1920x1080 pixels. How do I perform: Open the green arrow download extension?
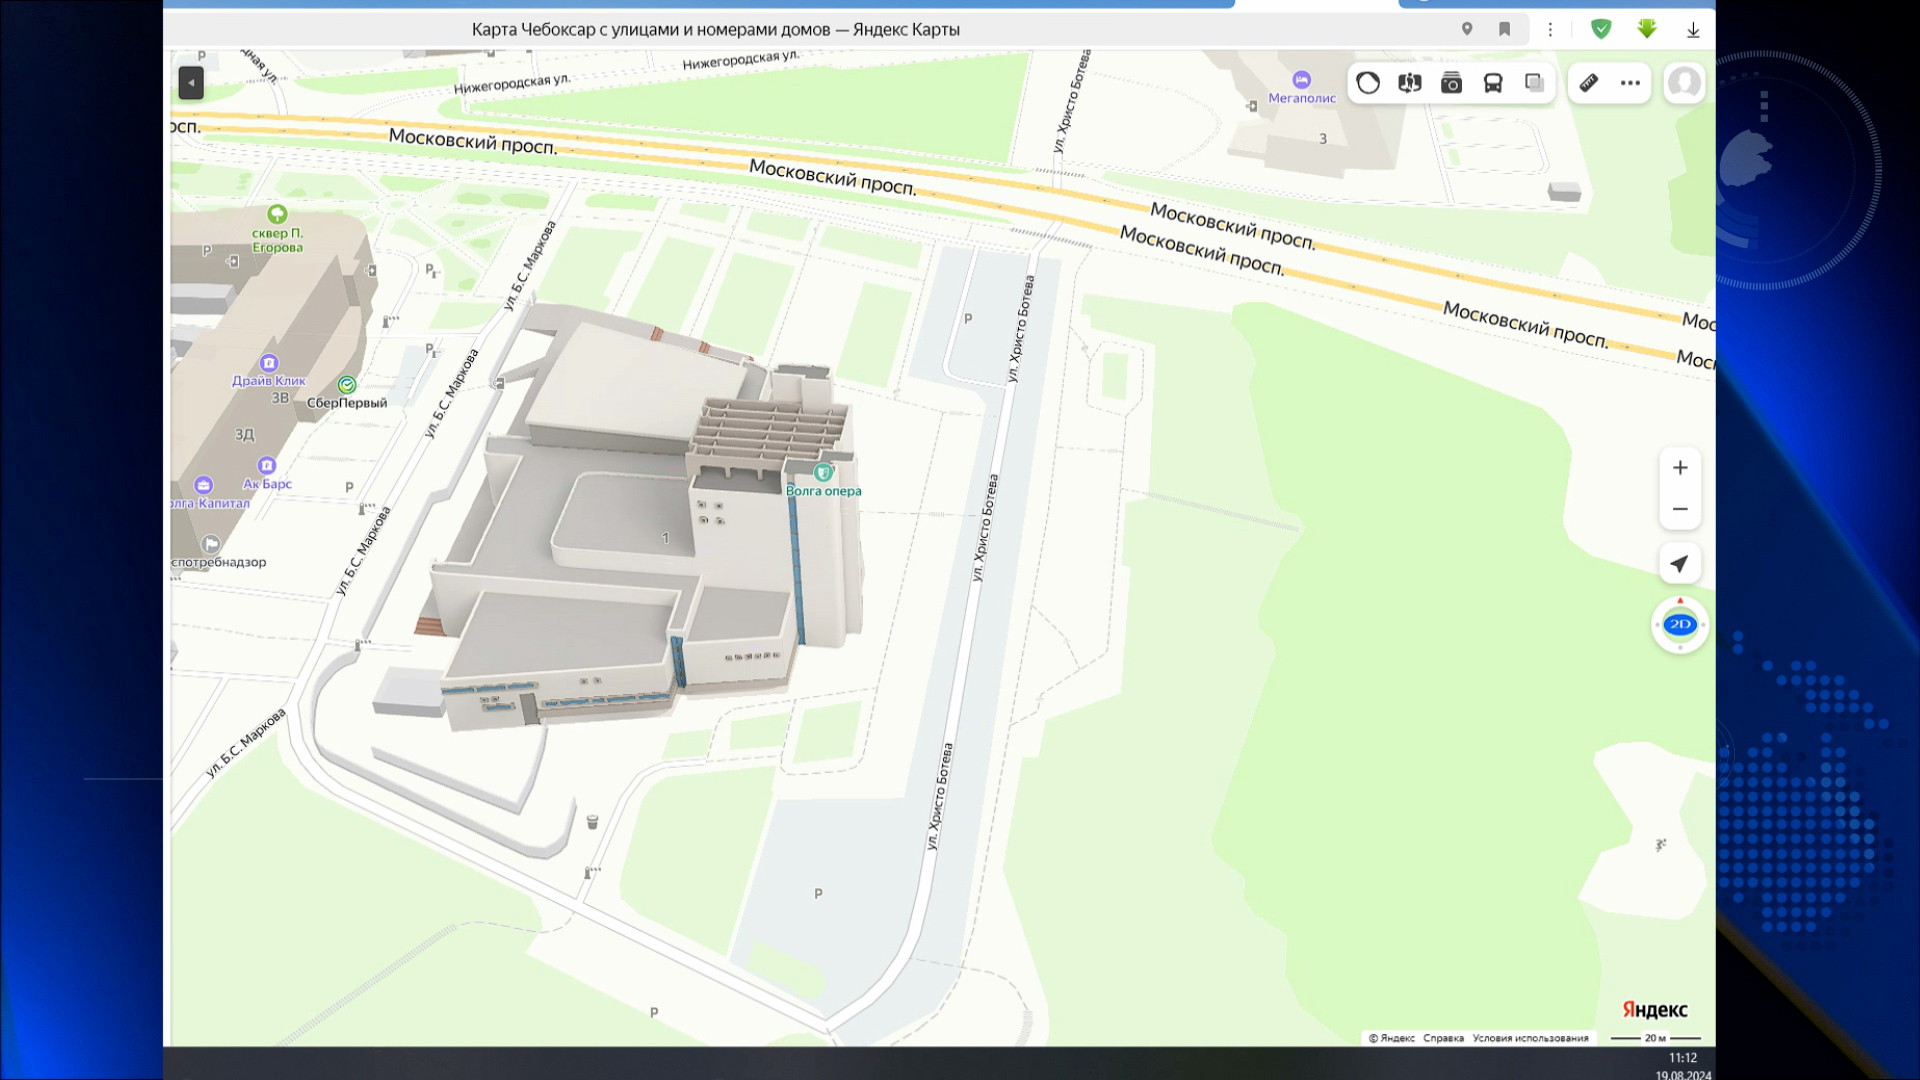[x=1647, y=29]
